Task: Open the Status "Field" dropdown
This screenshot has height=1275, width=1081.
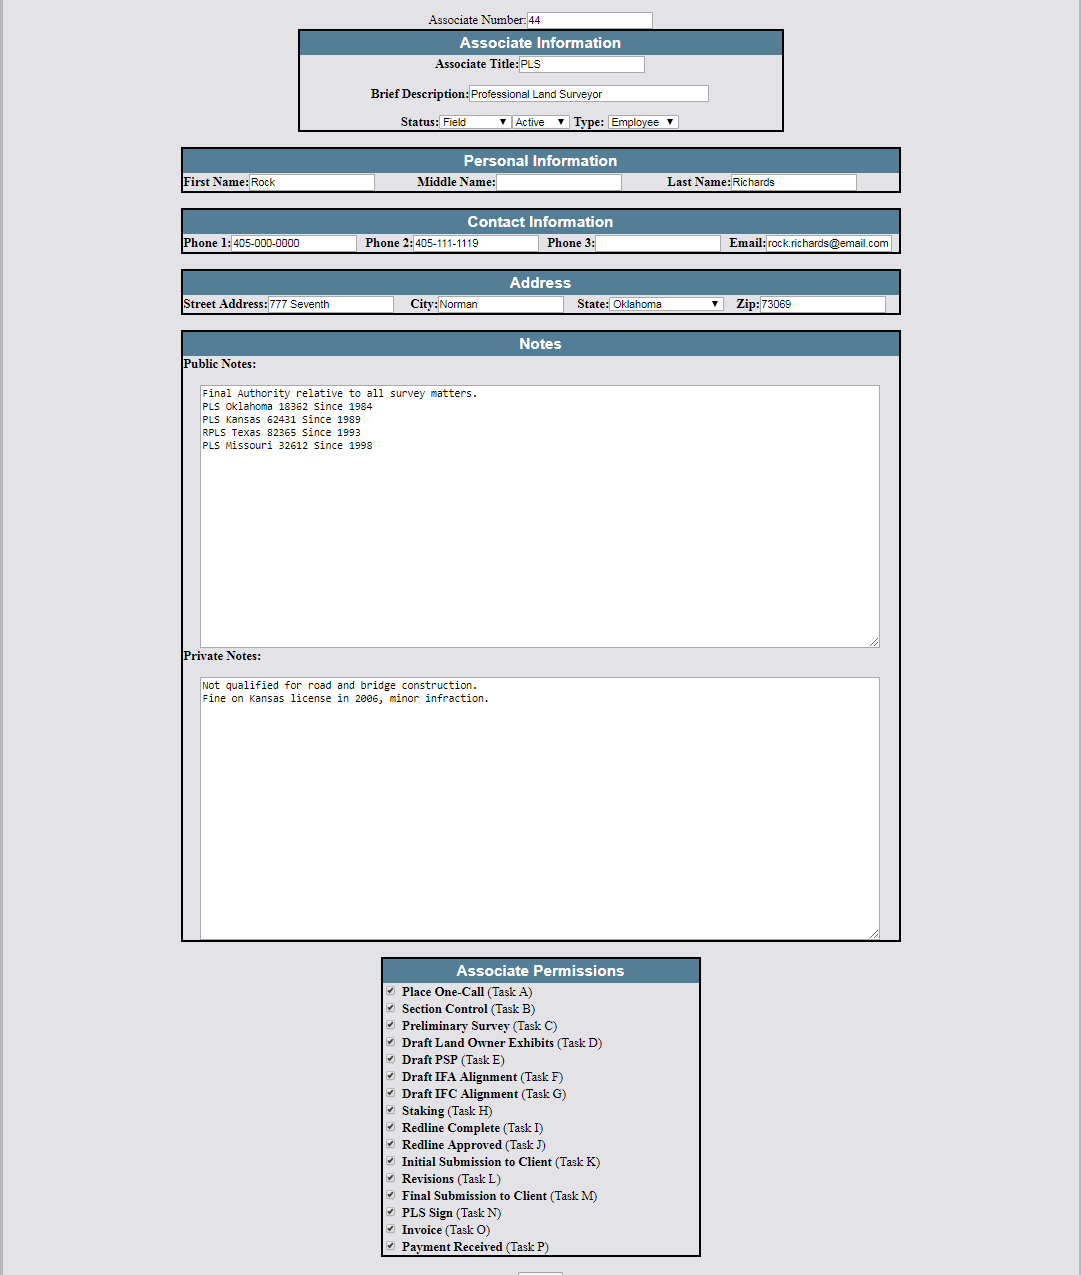Action: (475, 122)
